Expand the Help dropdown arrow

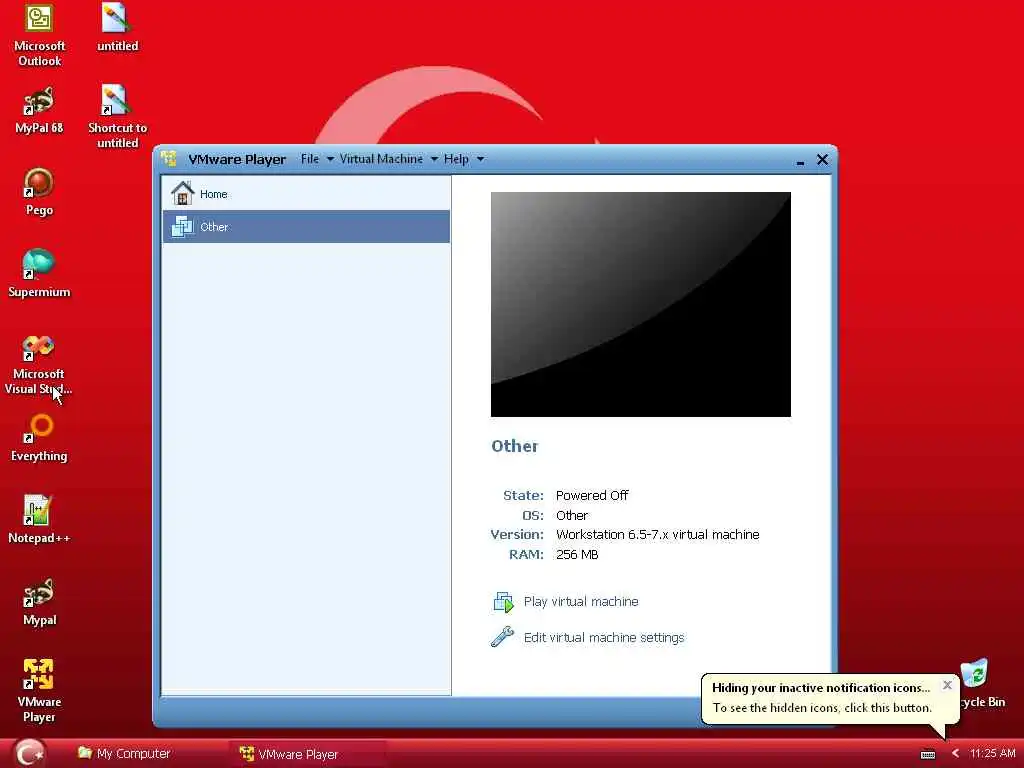coord(481,159)
